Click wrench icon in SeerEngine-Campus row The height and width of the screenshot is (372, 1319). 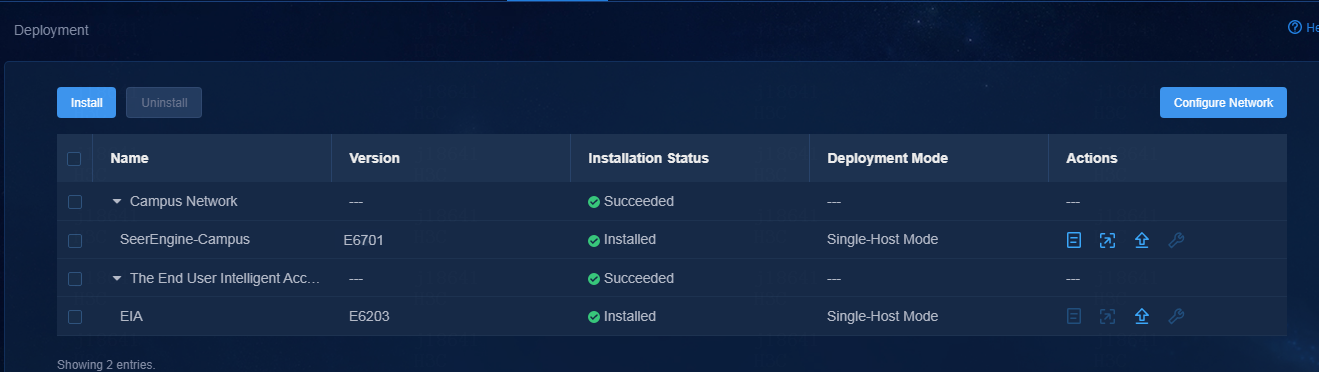coord(1176,240)
